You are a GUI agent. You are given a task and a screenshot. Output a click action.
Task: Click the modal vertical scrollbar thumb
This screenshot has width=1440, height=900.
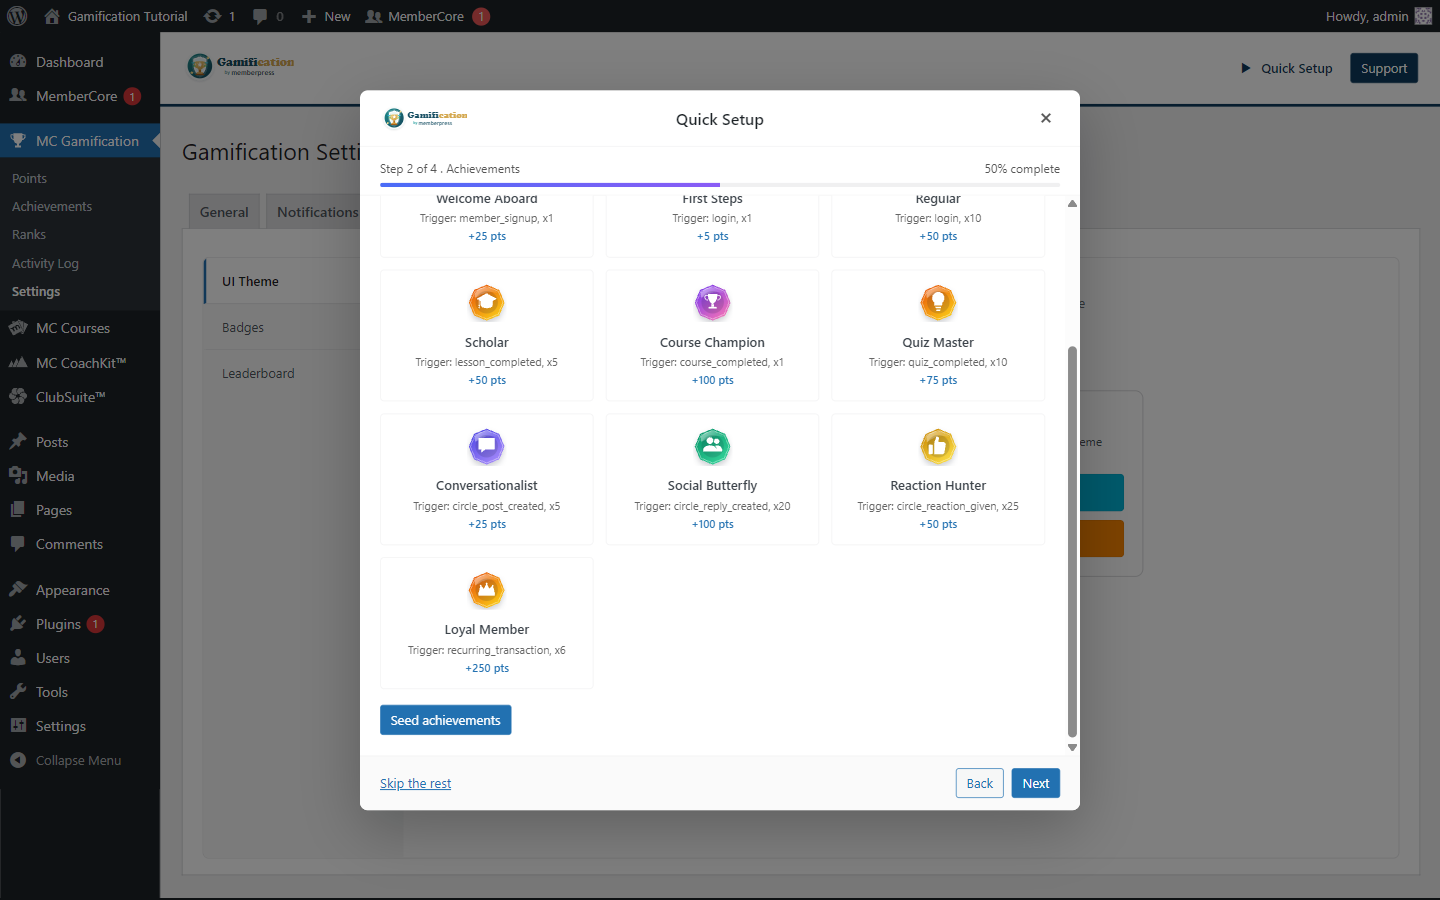tap(1072, 541)
